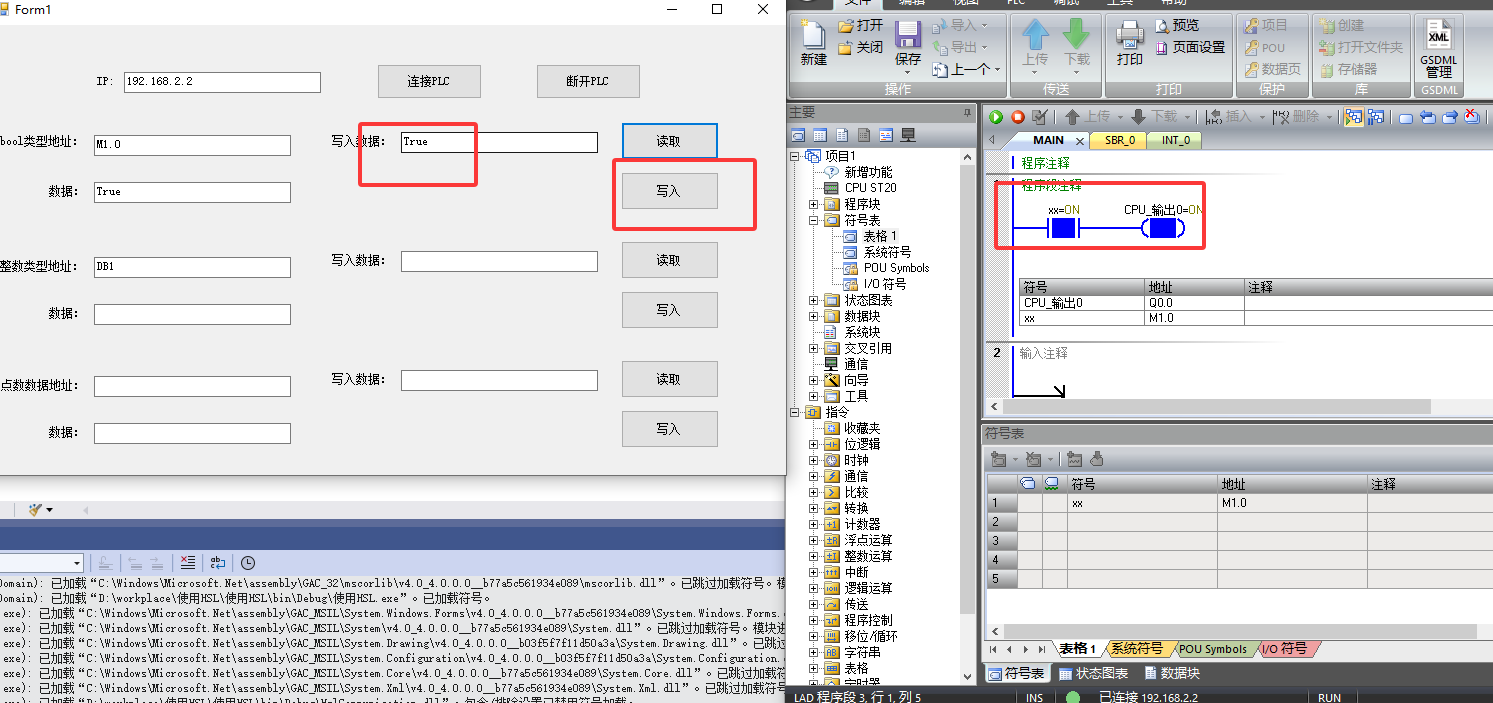Viewport: 1493px width, 703px height.
Task: Open the PLC menu
Action: tap(1015, 3)
